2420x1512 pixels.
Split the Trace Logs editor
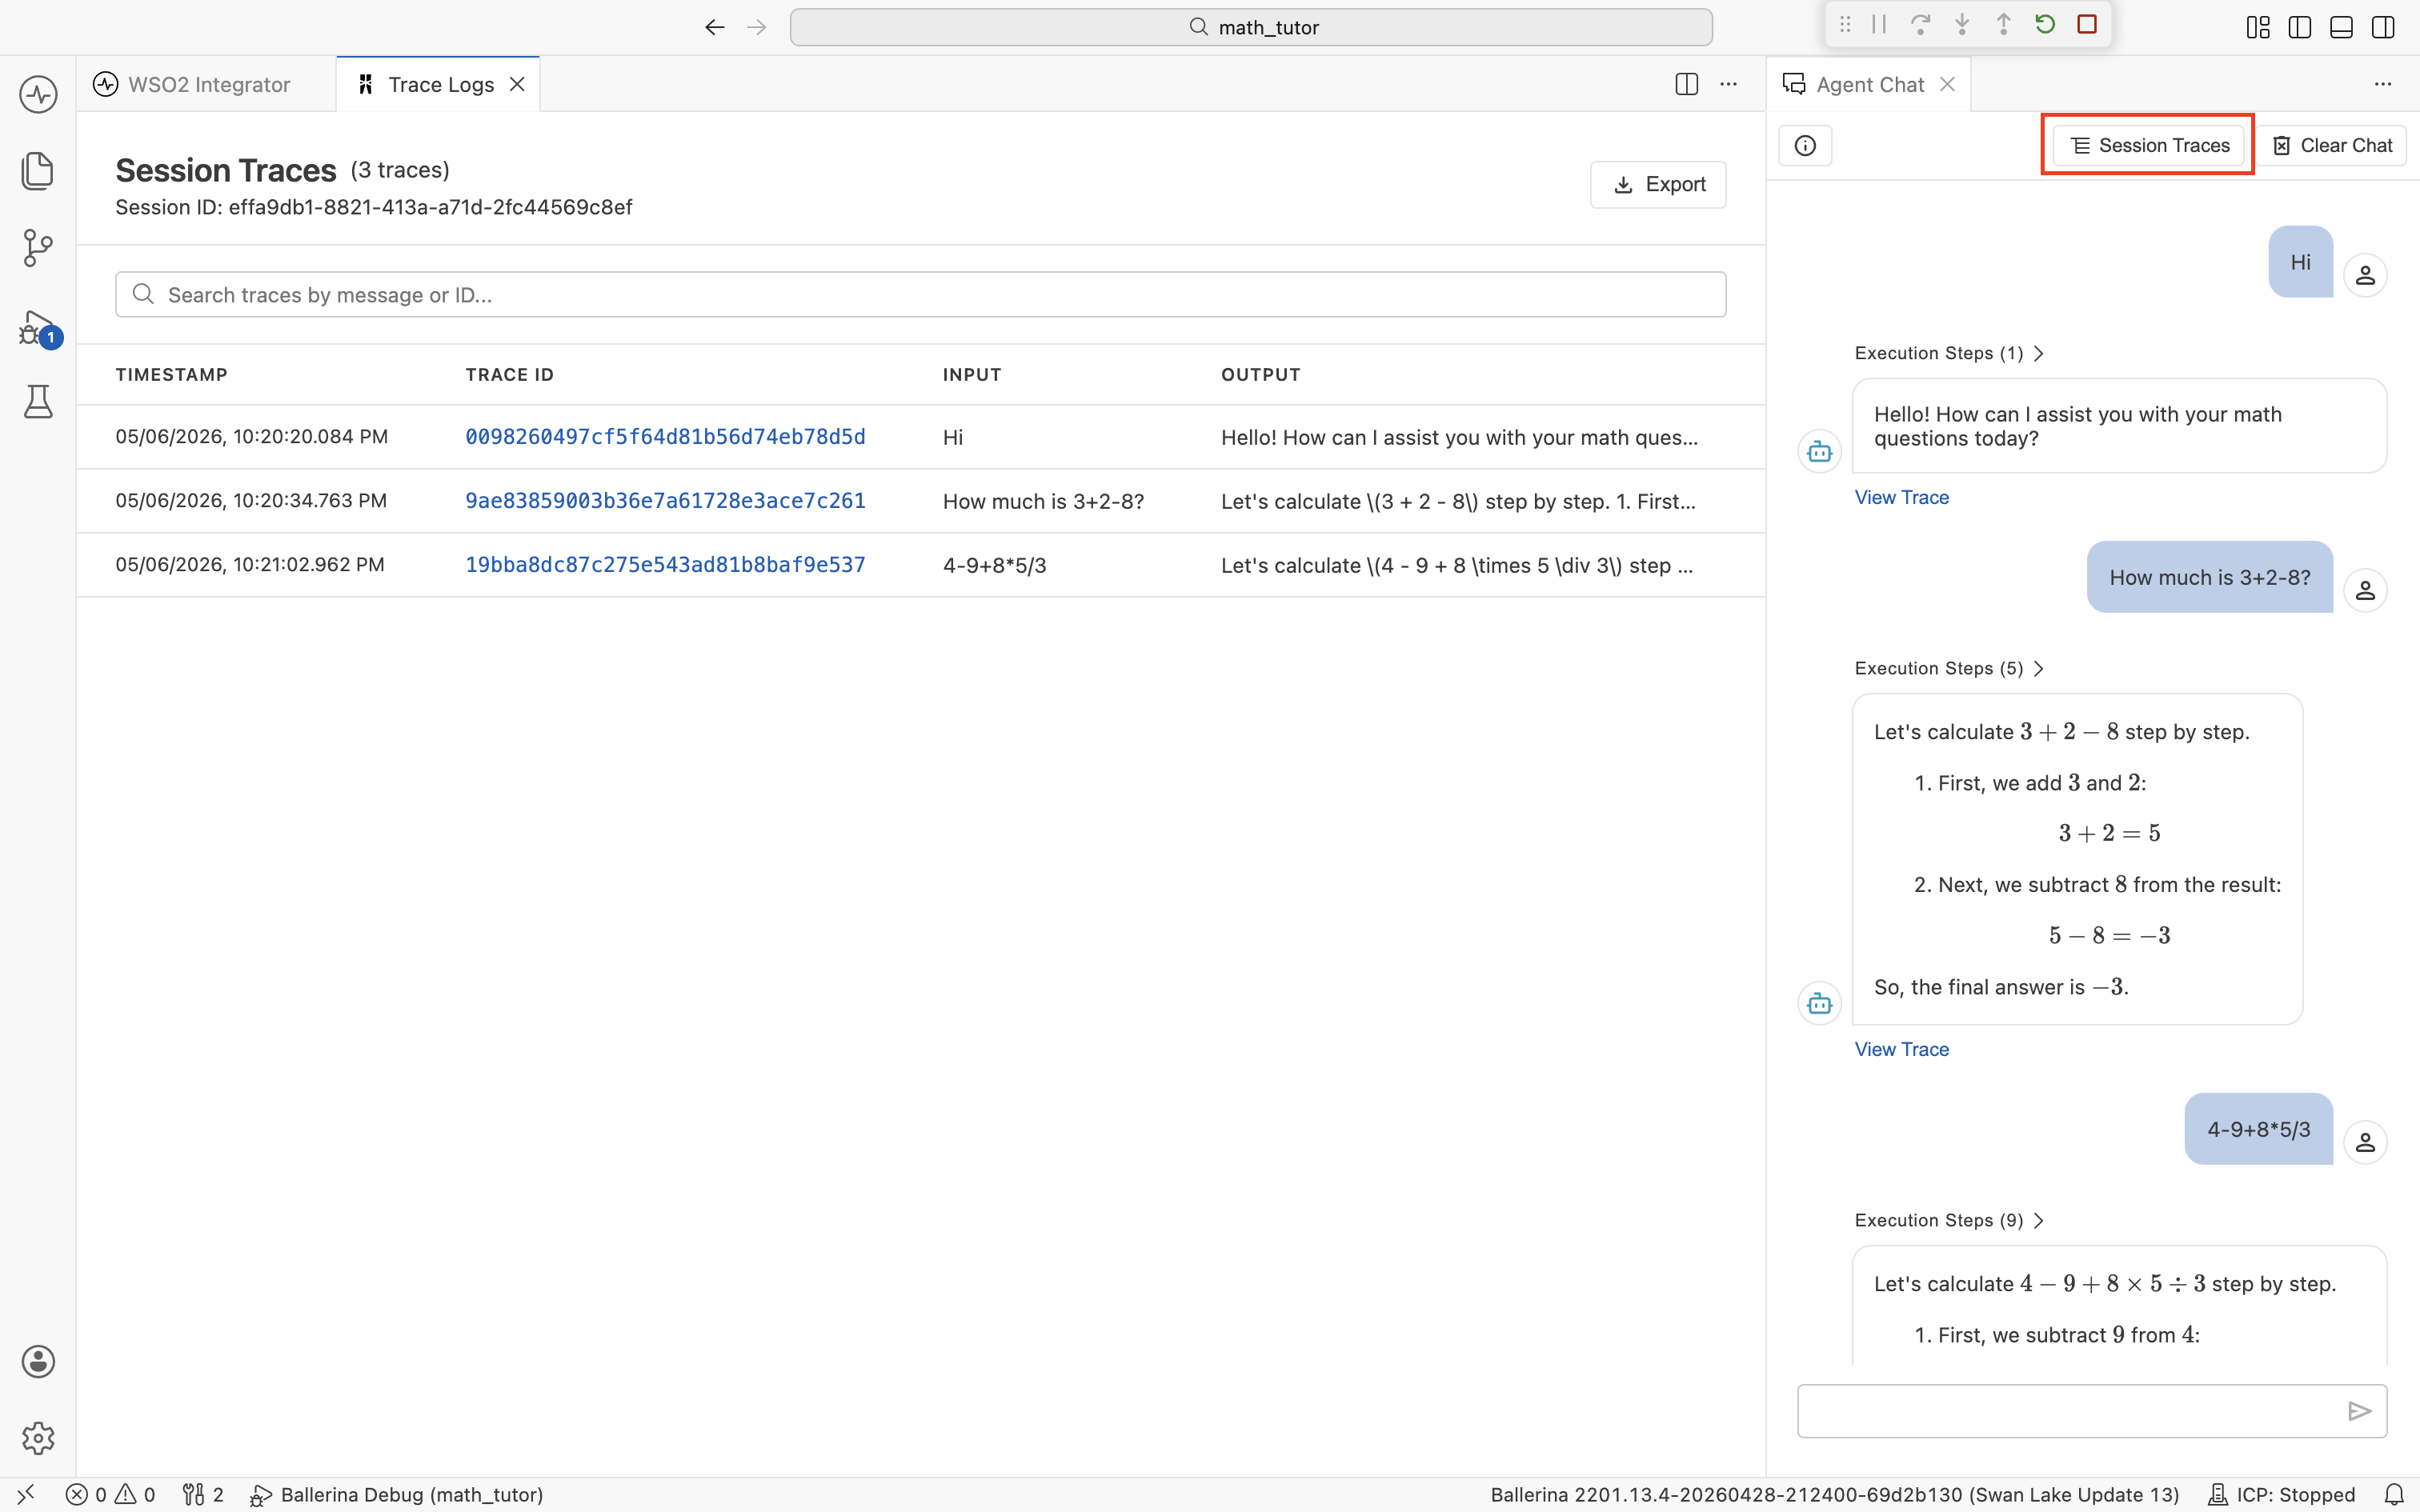[x=1687, y=84]
